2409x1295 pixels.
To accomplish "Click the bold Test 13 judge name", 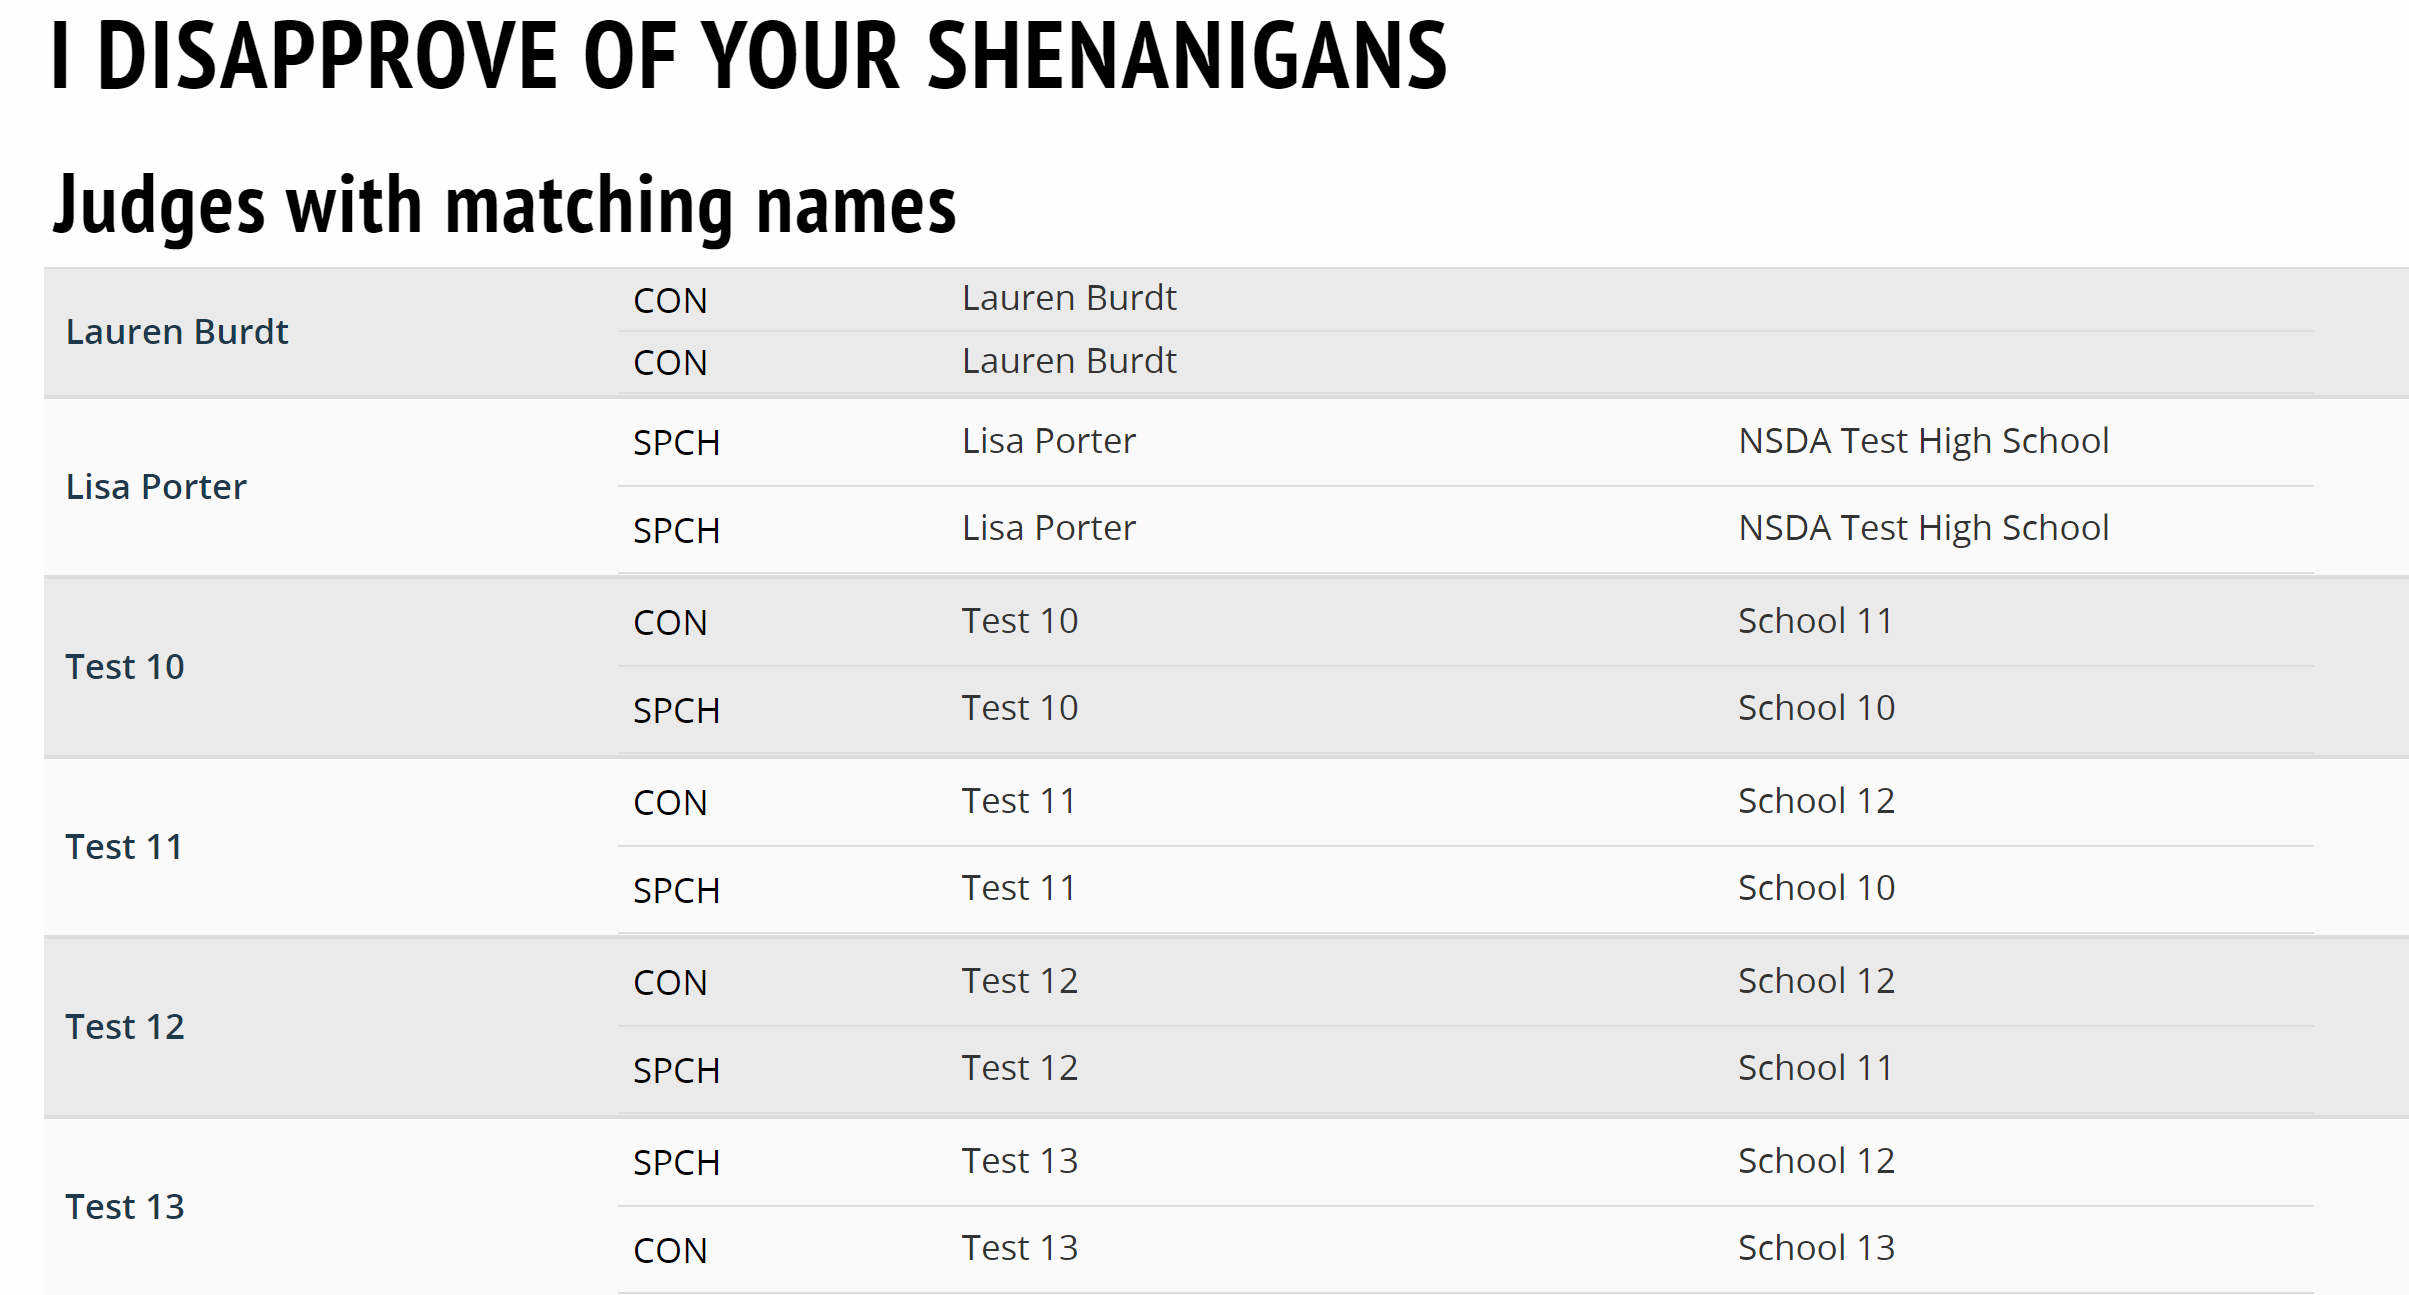I will pyautogui.click(x=125, y=1207).
